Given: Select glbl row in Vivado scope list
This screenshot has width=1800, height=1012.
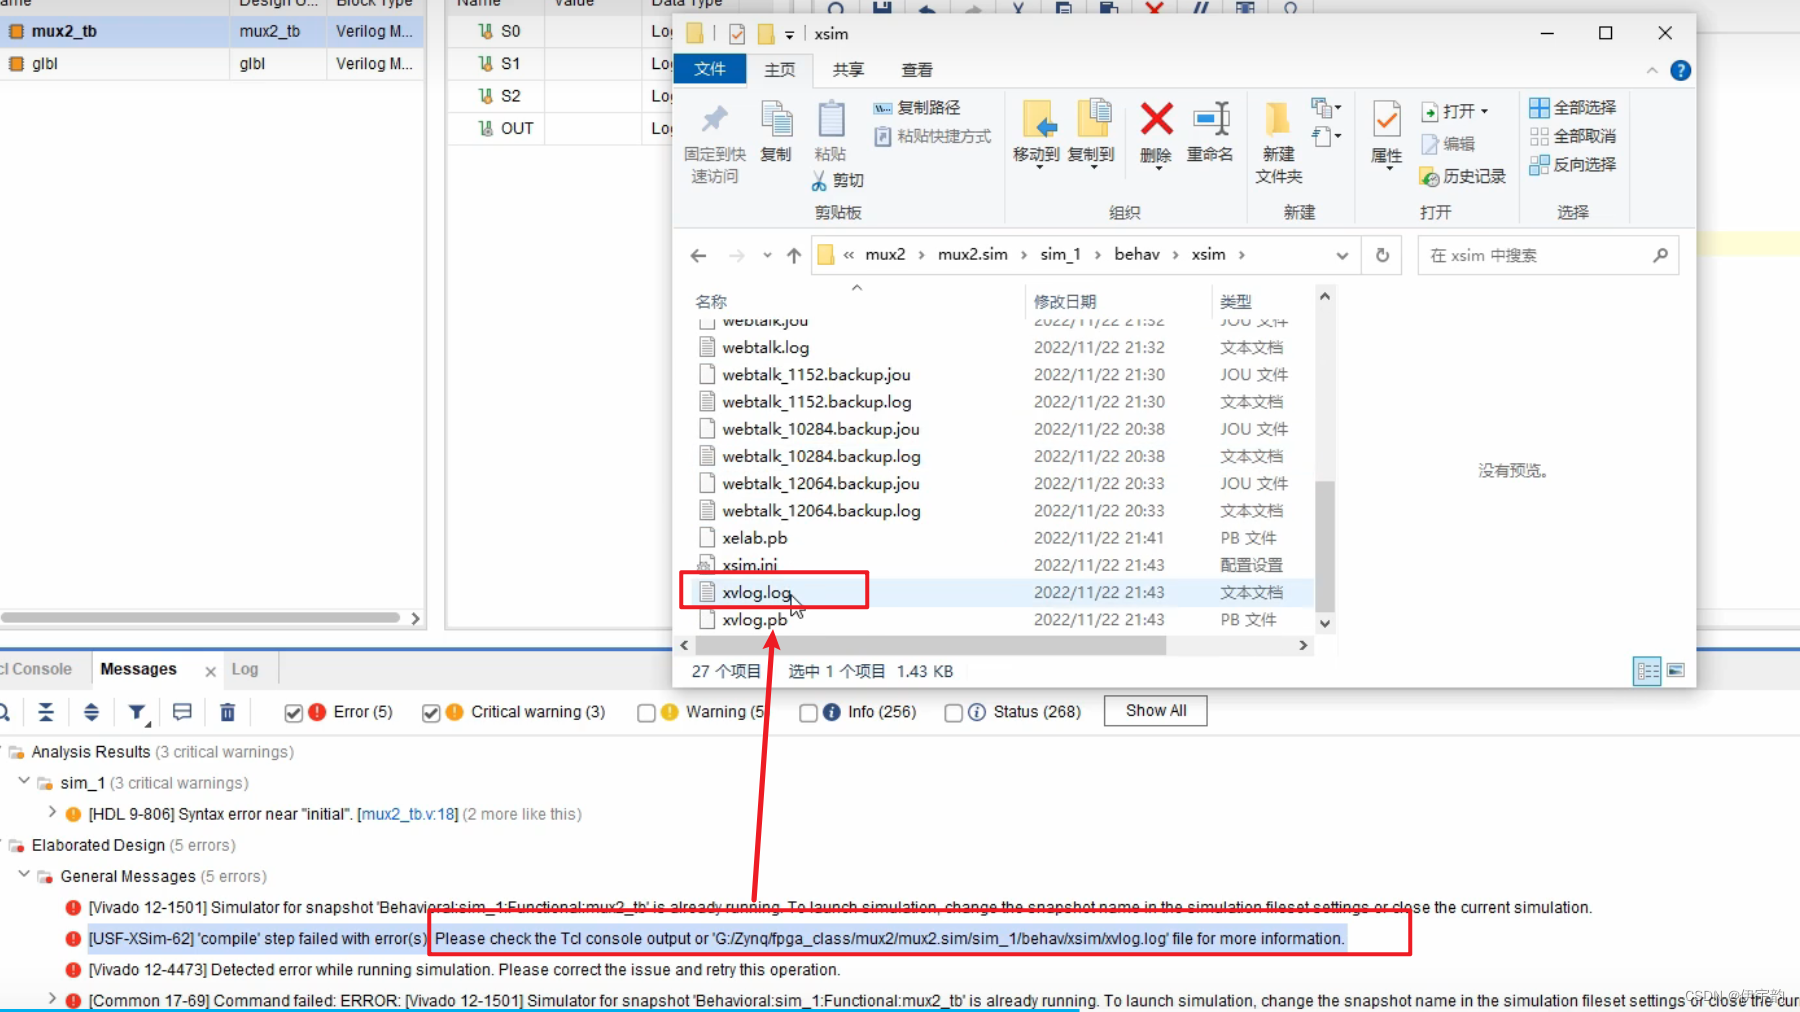Looking at the screenshot, I should tap(212, 64).
